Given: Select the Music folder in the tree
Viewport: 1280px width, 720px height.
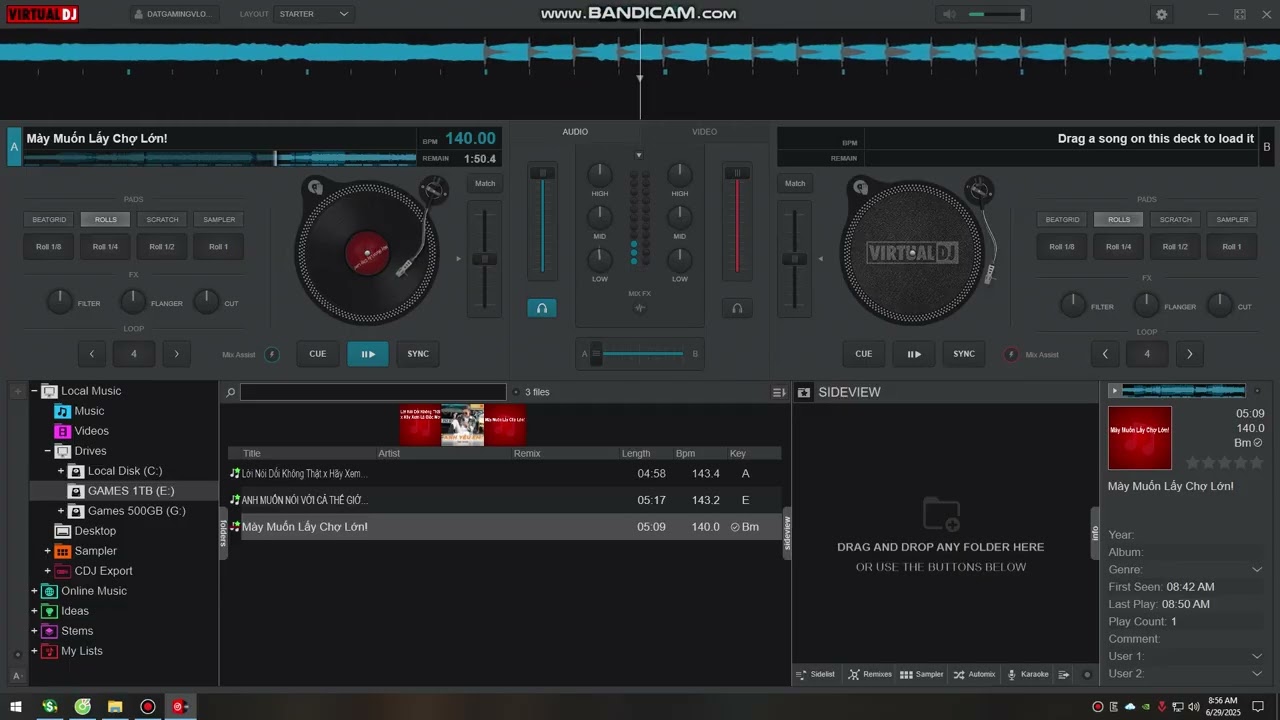Looking at the screenshot, I should (89, 411).
